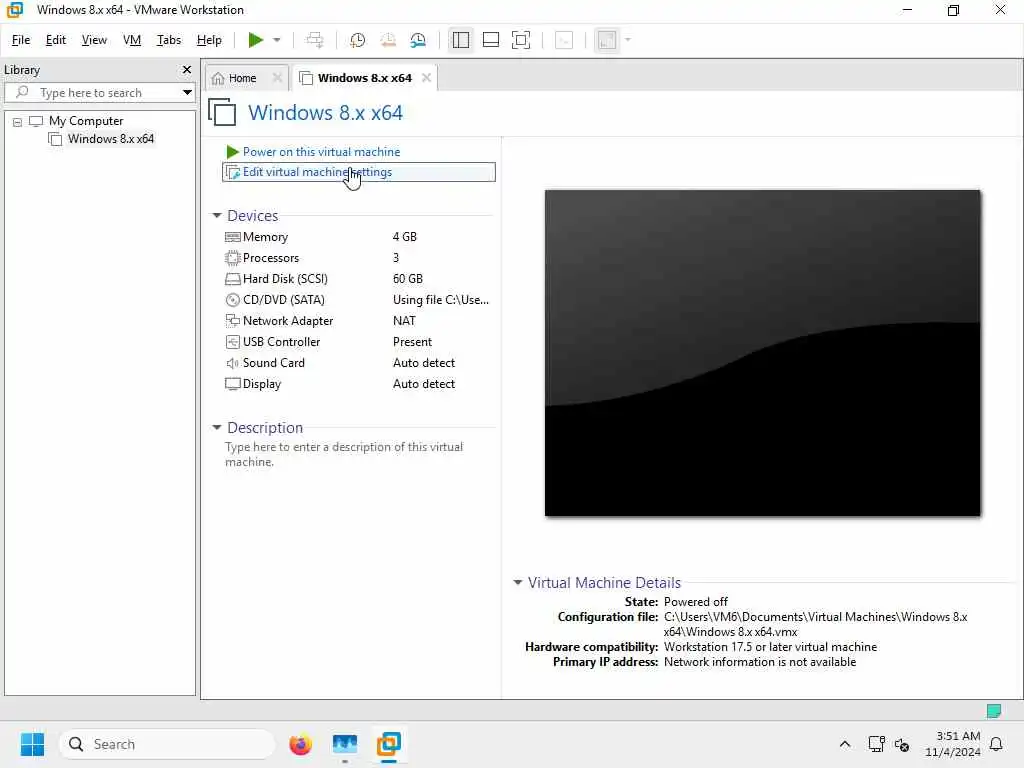The image size is (1024, 768).
Task: Open the View menu
Action: point(94,40)
